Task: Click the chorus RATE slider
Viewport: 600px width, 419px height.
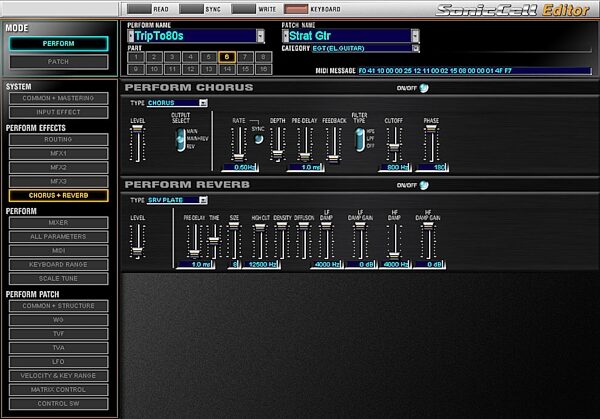Action: pos(239,143)
